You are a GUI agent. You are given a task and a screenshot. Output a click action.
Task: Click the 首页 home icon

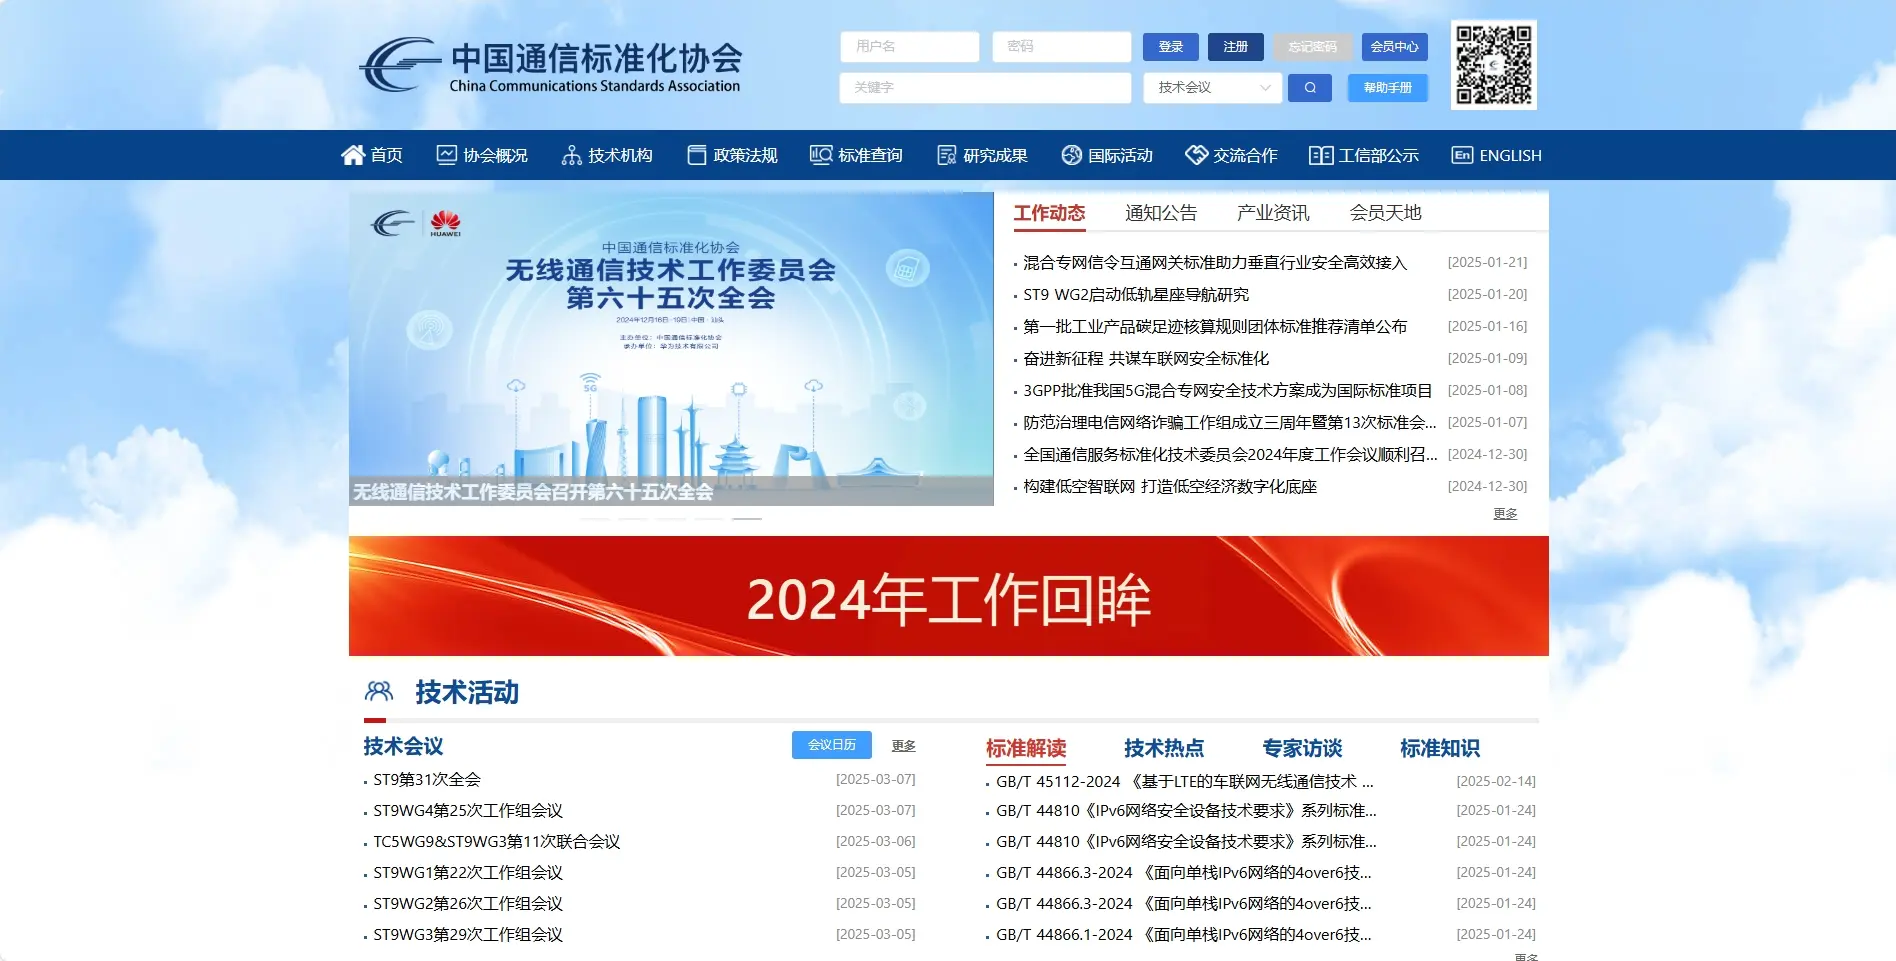[x=352, y=154]
